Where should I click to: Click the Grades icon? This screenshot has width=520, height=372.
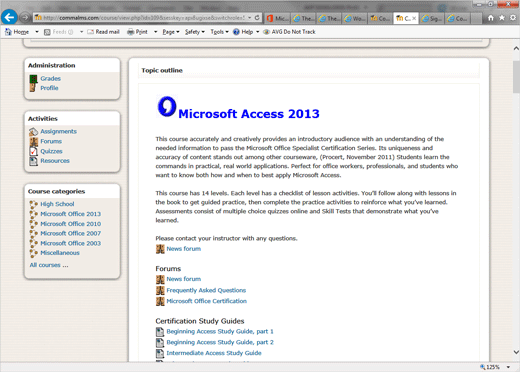click(33, 79)
